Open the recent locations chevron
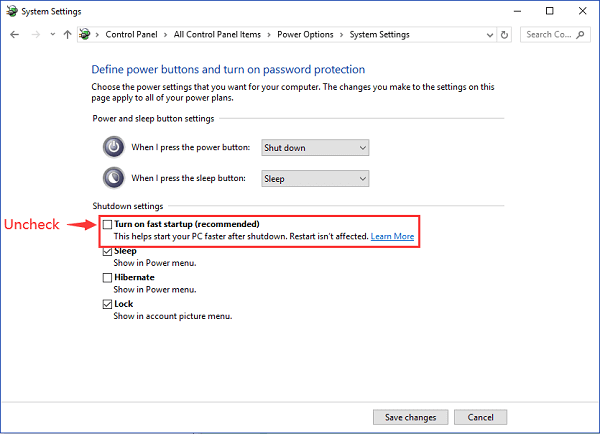The height and width of the screenshot is (434, 600). pos(52,34)
